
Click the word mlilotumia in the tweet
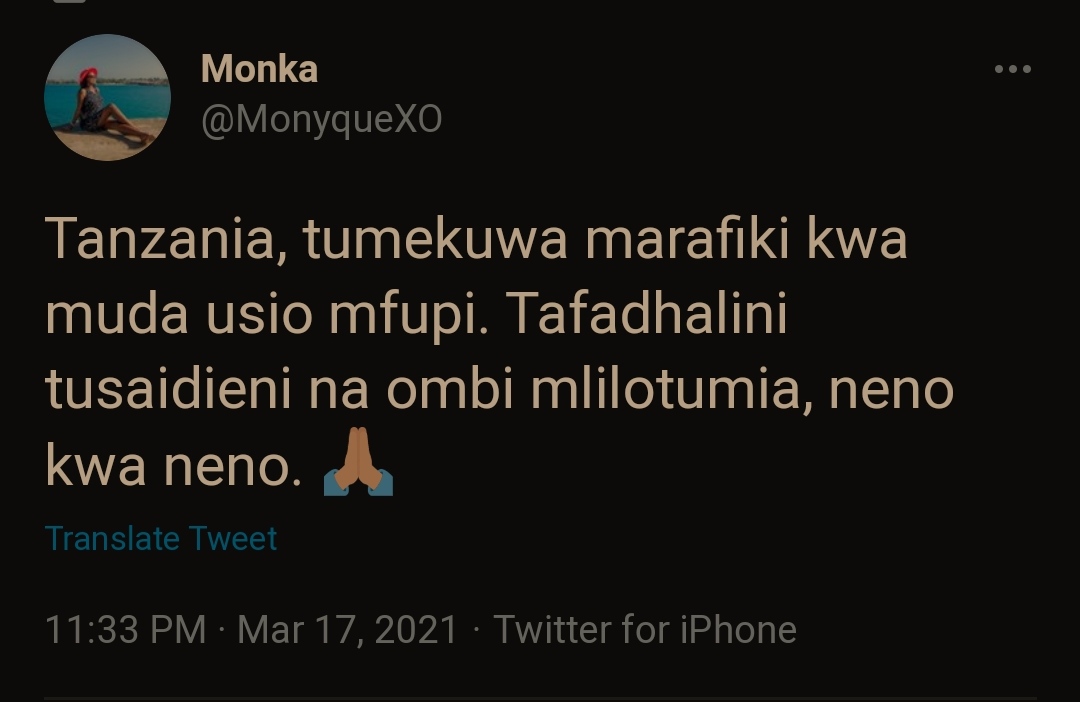pyautogui.click(x=660, y=392)
